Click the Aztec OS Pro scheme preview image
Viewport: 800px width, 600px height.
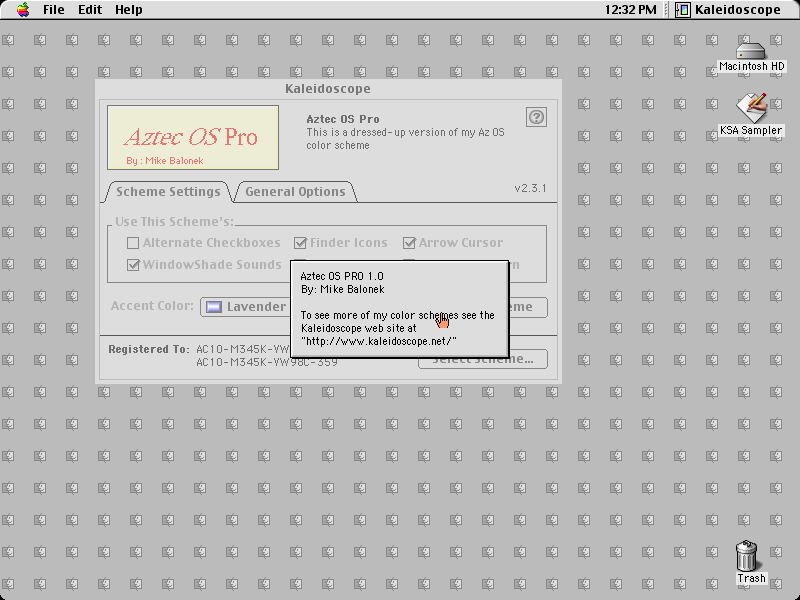(x=193, y=137)
